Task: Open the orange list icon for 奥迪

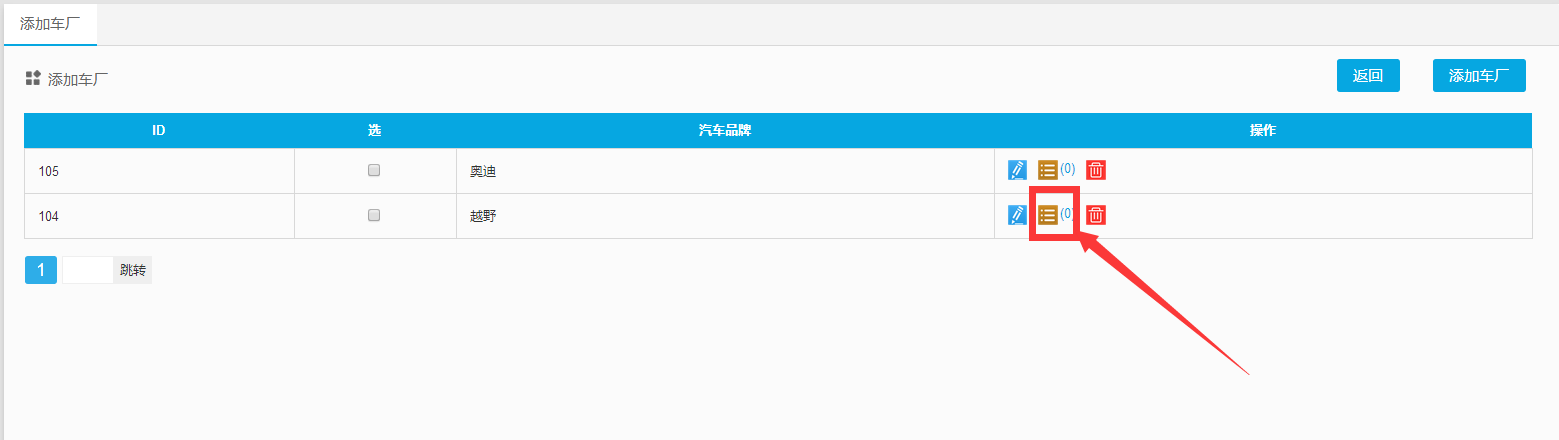Action: [1047, 170]
